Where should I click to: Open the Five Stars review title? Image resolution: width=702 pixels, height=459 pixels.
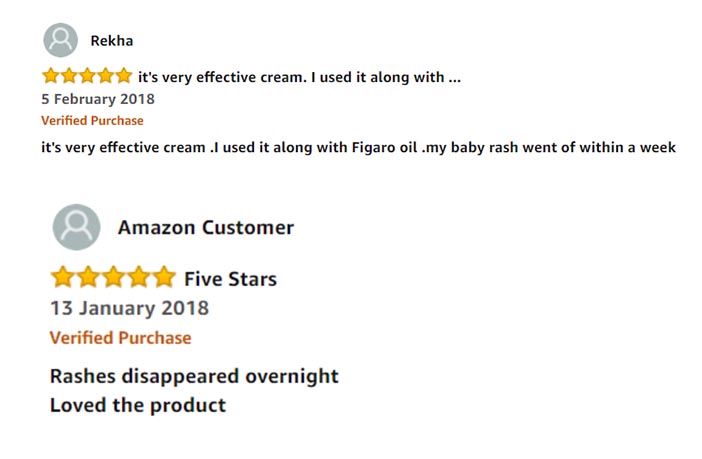(x=231, y=279)
